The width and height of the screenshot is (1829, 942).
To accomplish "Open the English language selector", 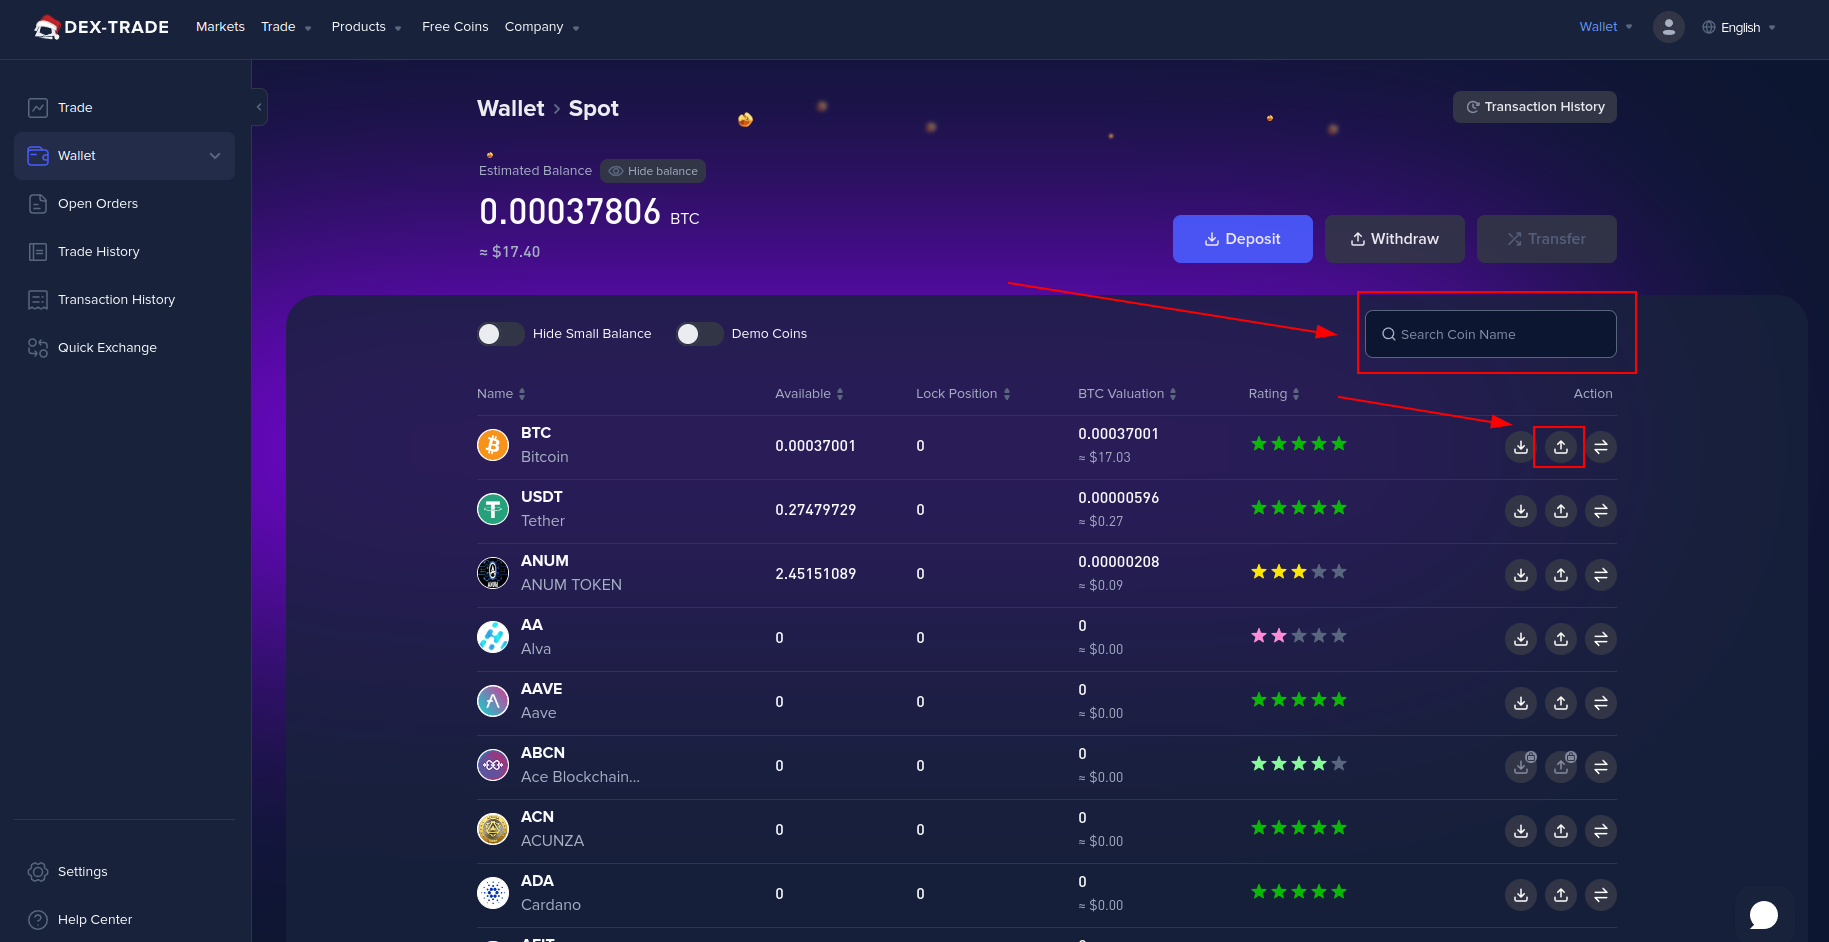I will pyautogui.click(x=1739, y=27).
